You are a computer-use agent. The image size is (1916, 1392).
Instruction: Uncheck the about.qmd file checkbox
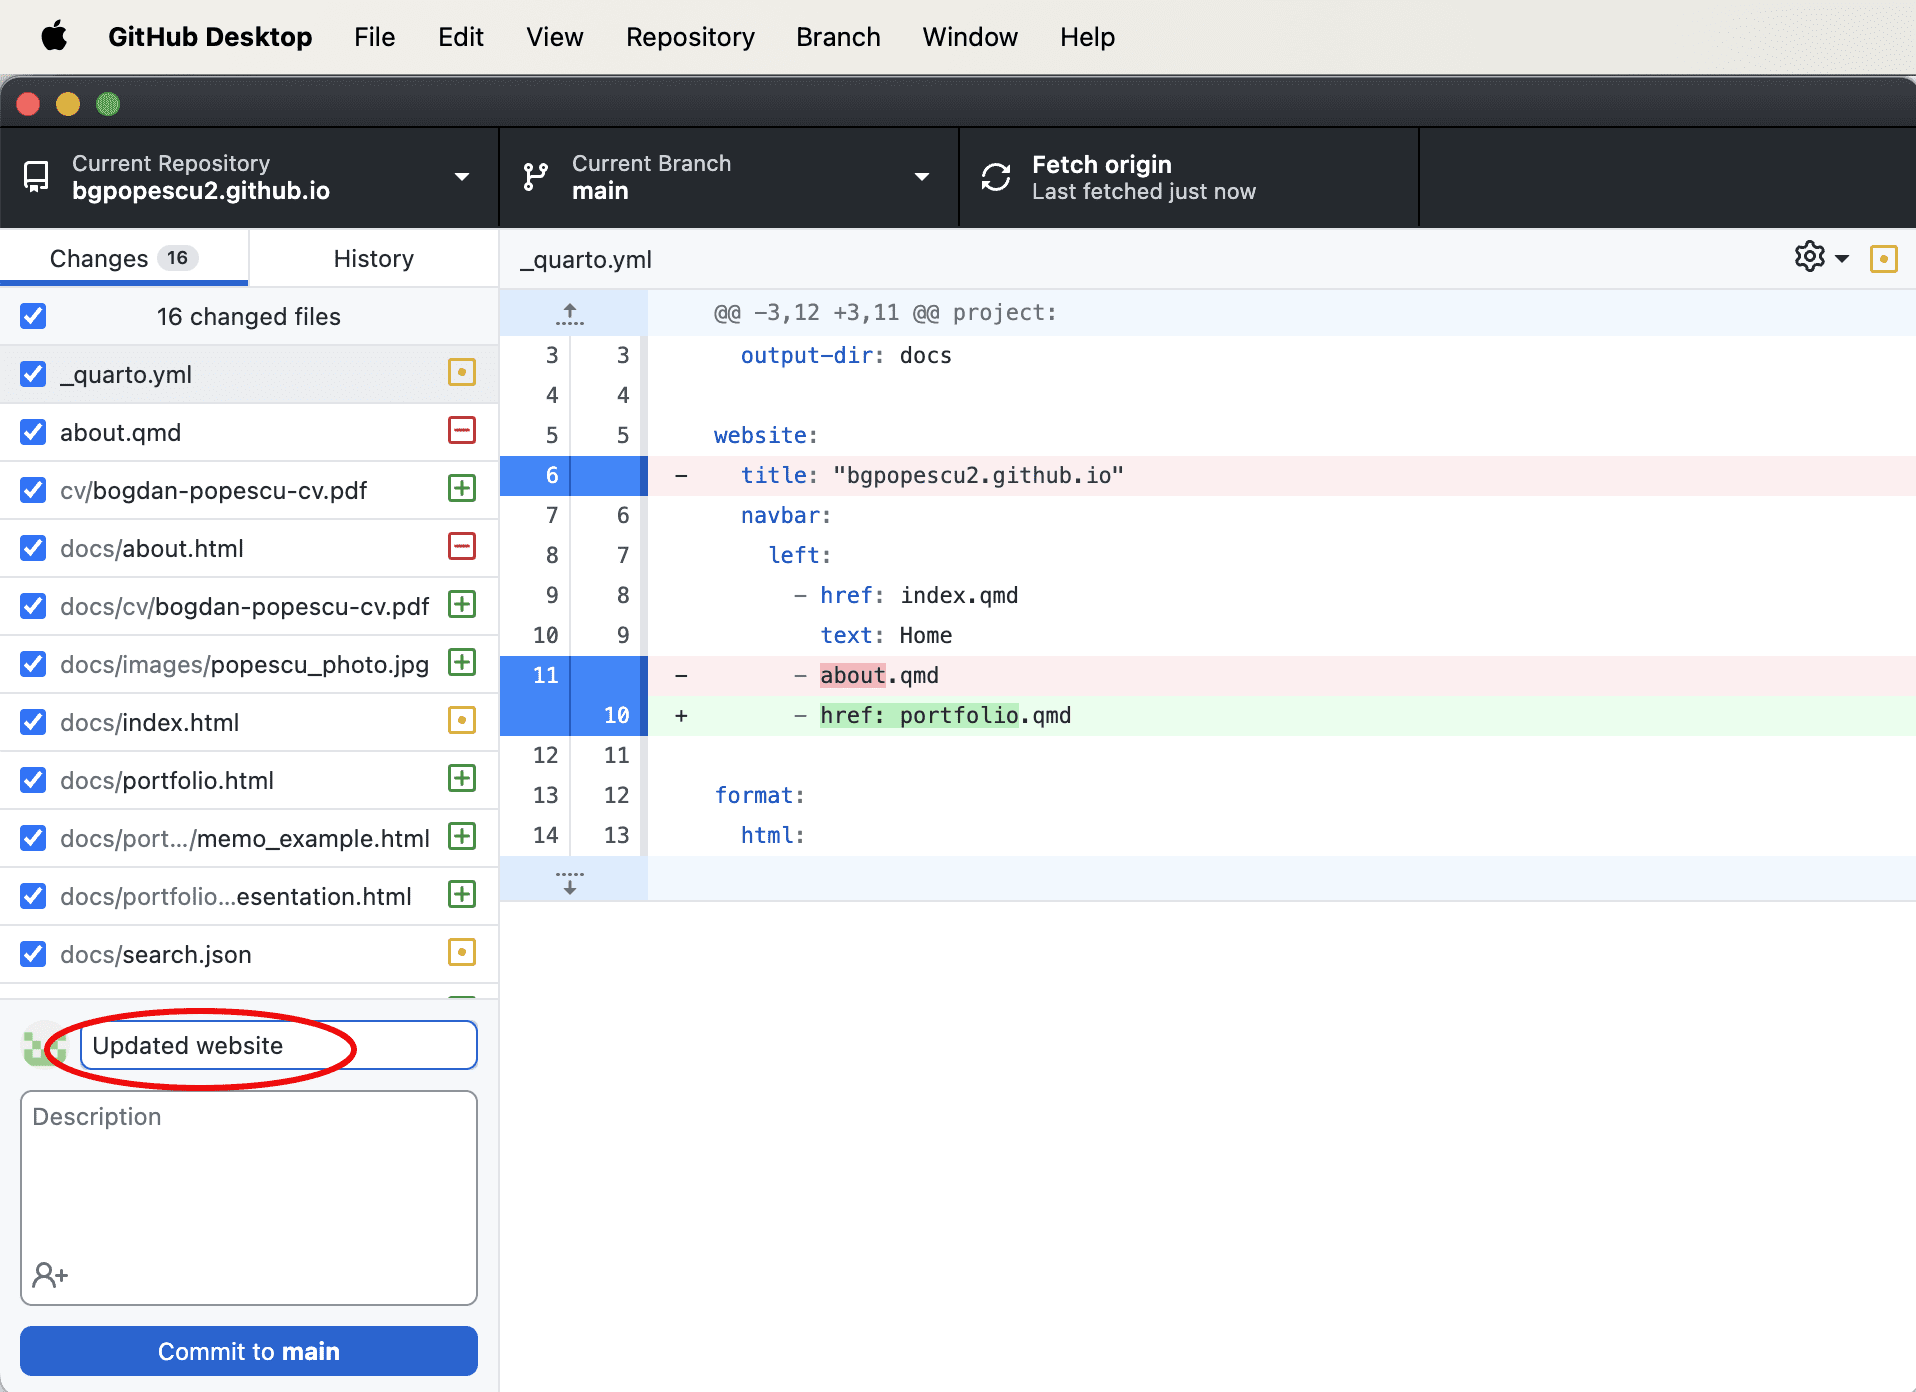tap(33, 432)
